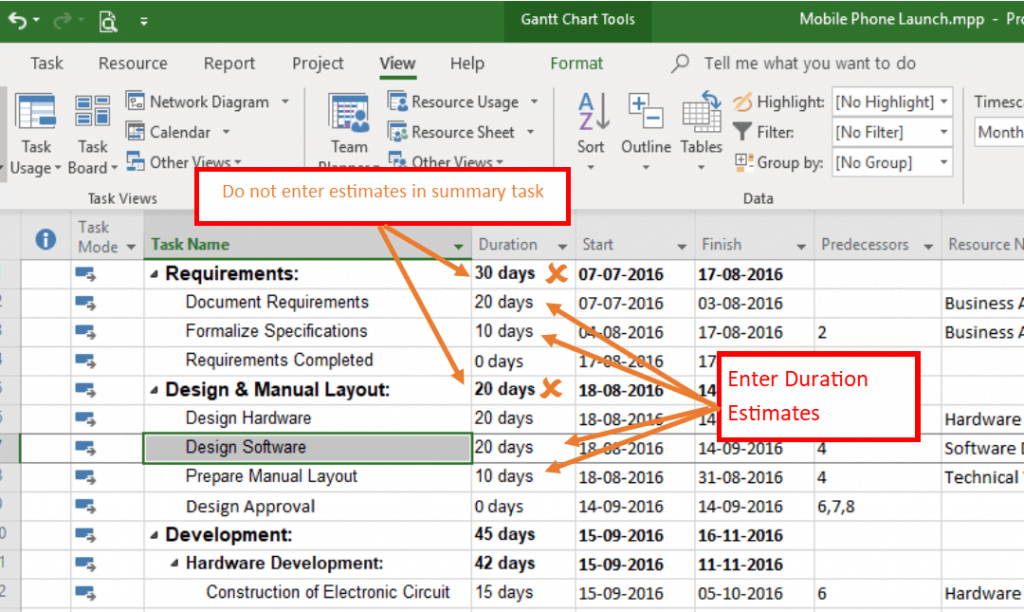This screenshot has height=612, width=1024.
Task: Open the Task ribbon tab
Action: tap(46, 63)
